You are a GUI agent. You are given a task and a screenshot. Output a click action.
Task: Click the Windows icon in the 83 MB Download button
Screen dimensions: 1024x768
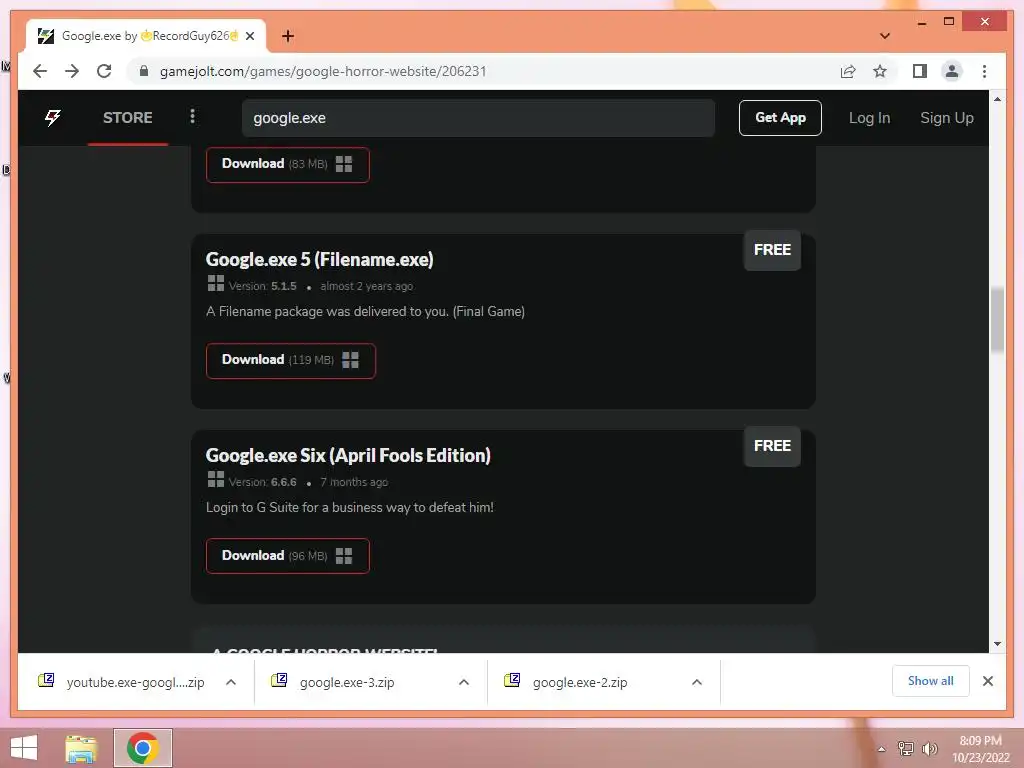pos(344,164)
